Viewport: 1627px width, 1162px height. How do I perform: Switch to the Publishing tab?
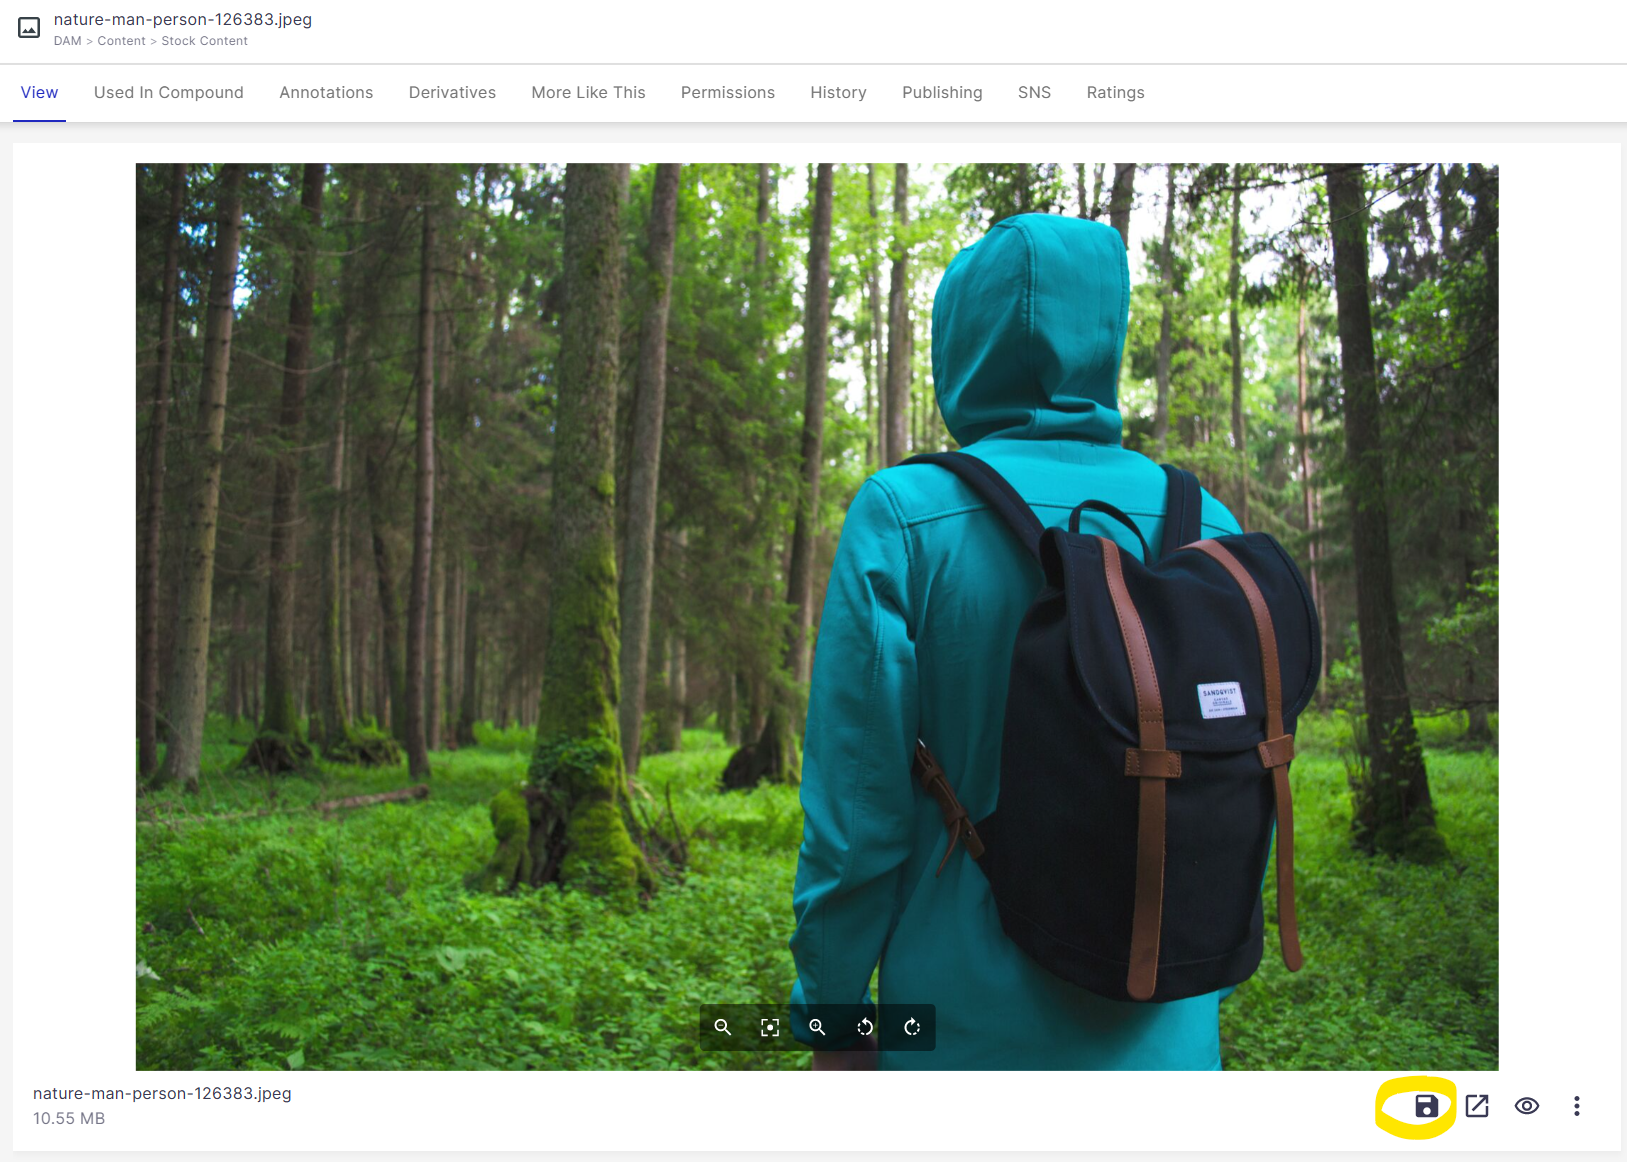tap(942, 92)
